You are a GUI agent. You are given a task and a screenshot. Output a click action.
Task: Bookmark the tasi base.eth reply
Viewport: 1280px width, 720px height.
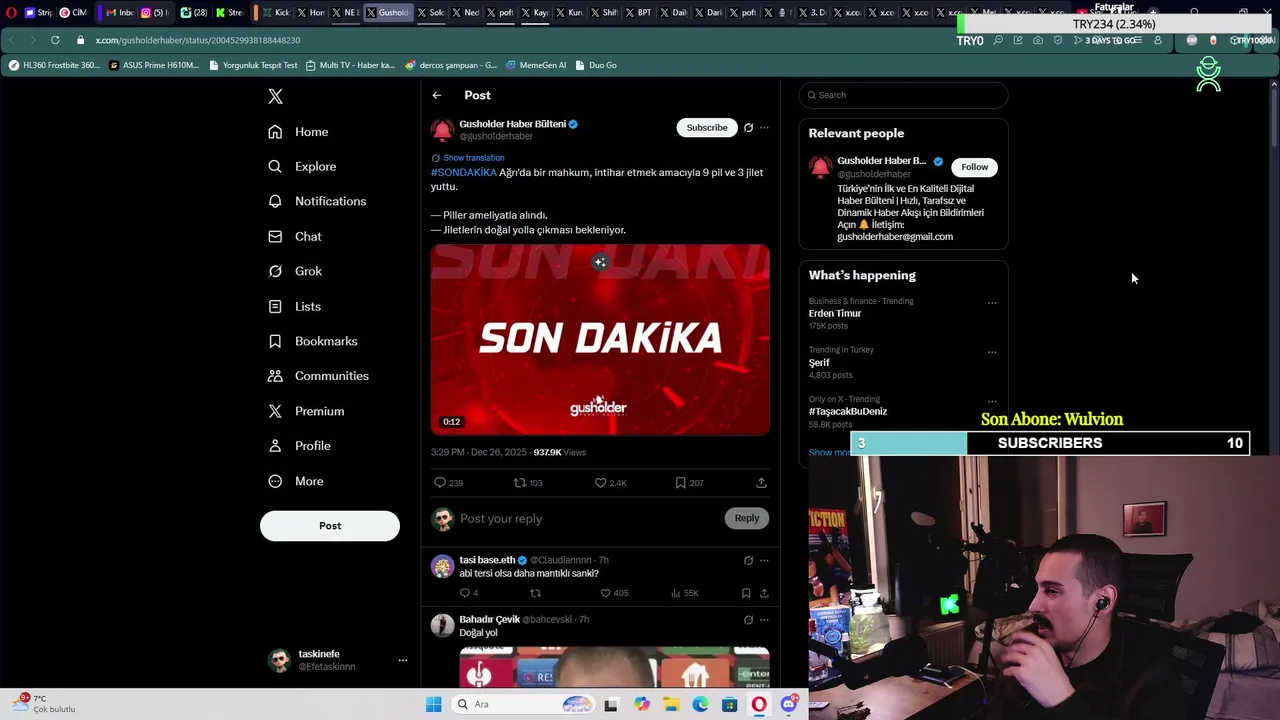click(746, 593)
